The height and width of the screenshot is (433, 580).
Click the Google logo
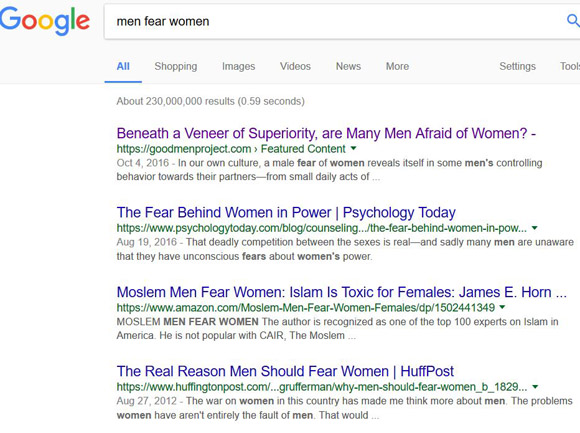pyautogui.click(x=44, y=21)
